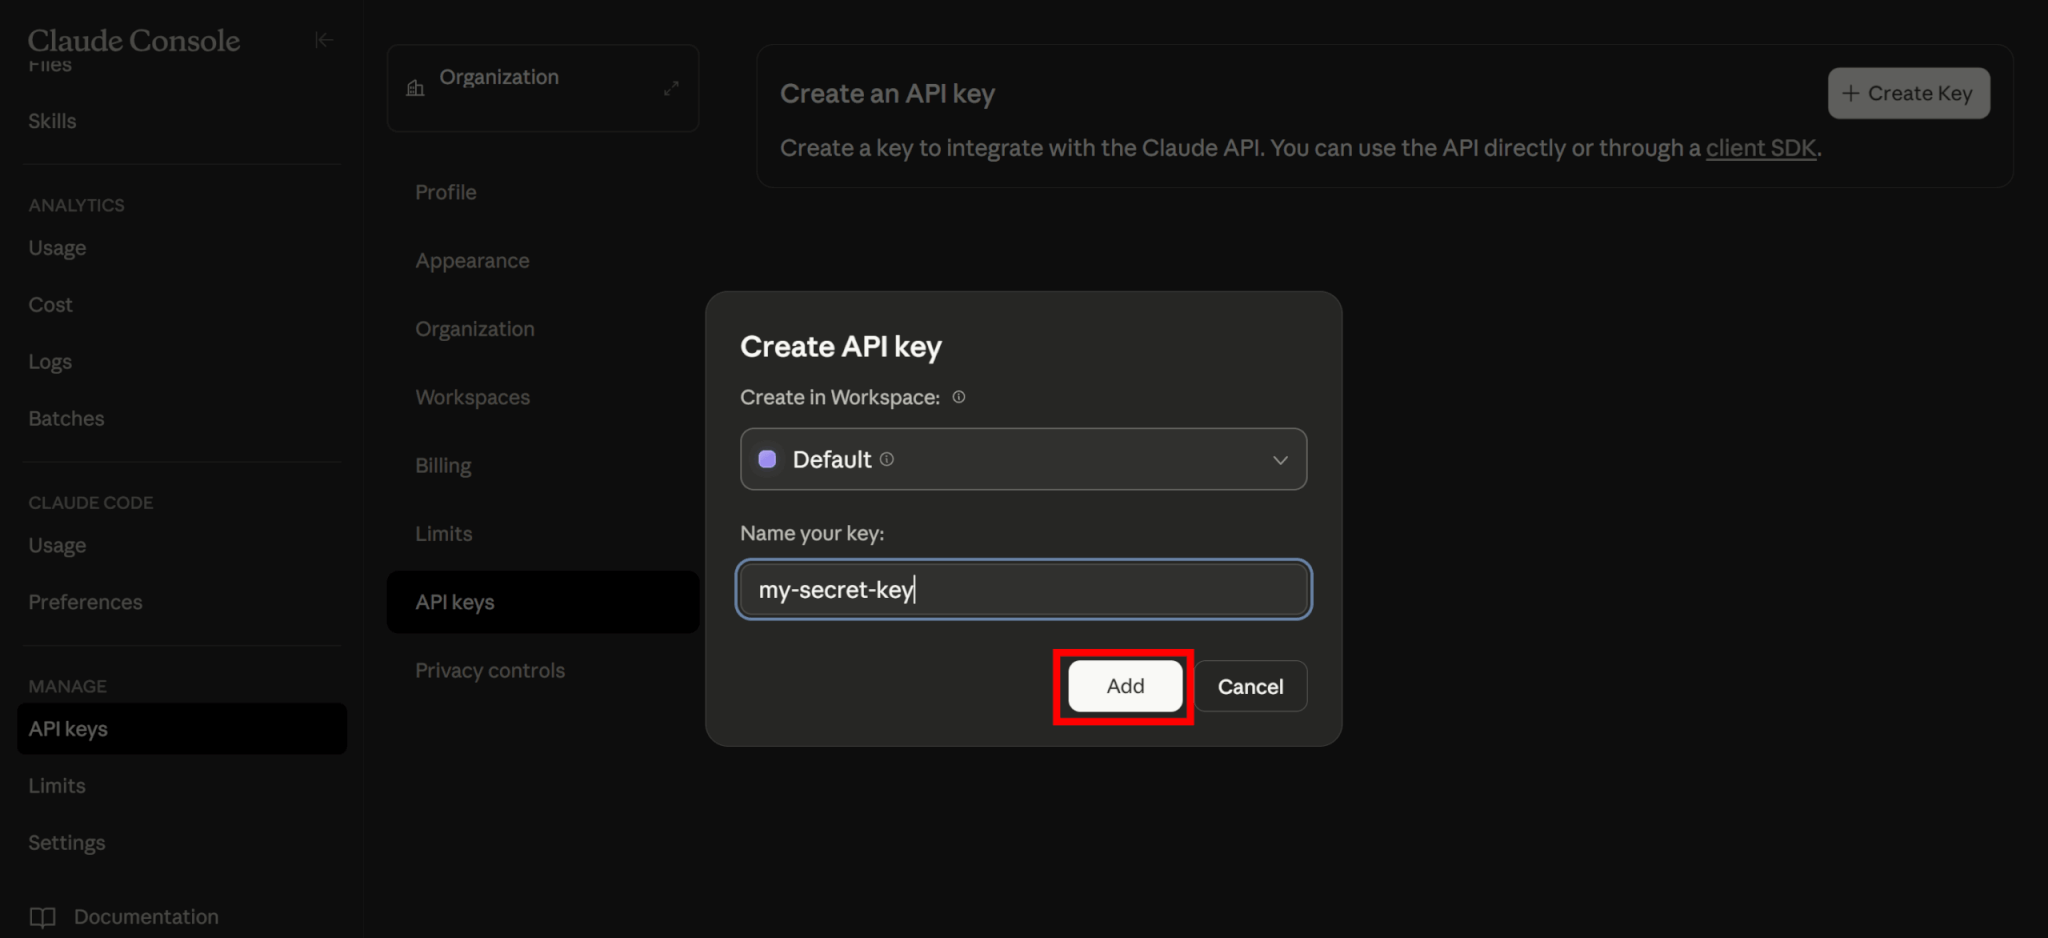Open Billing settings page
Screen dimensions: 2048x938
coord(443,465)
